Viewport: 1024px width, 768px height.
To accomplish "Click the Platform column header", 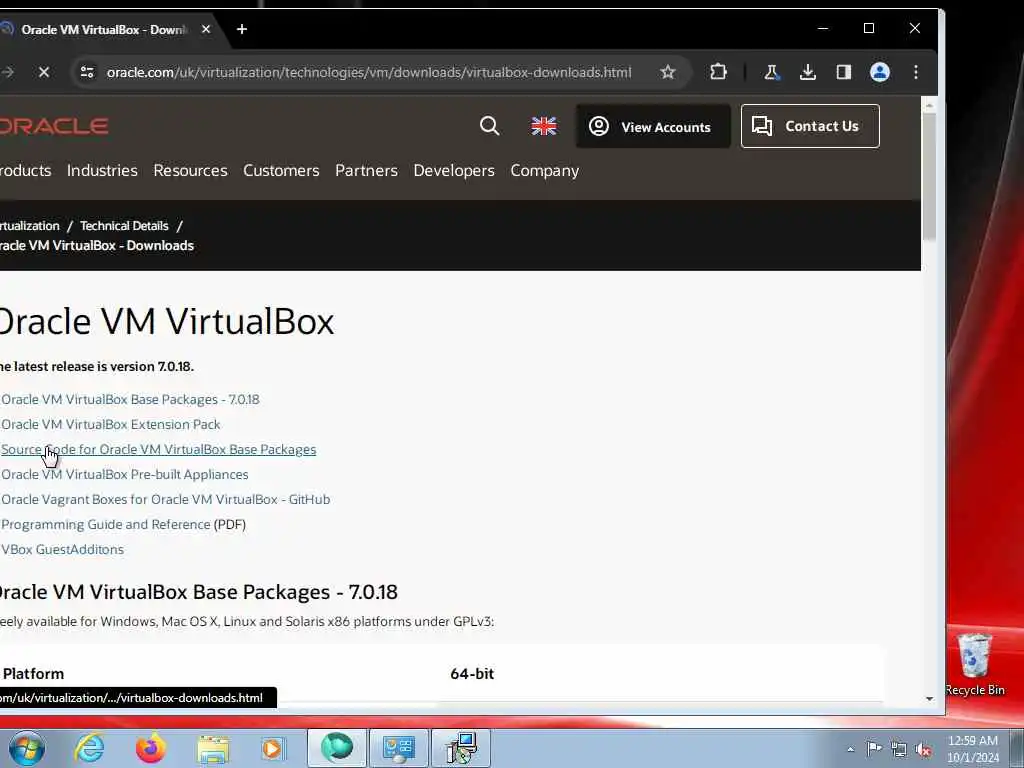I will (33, 674).
